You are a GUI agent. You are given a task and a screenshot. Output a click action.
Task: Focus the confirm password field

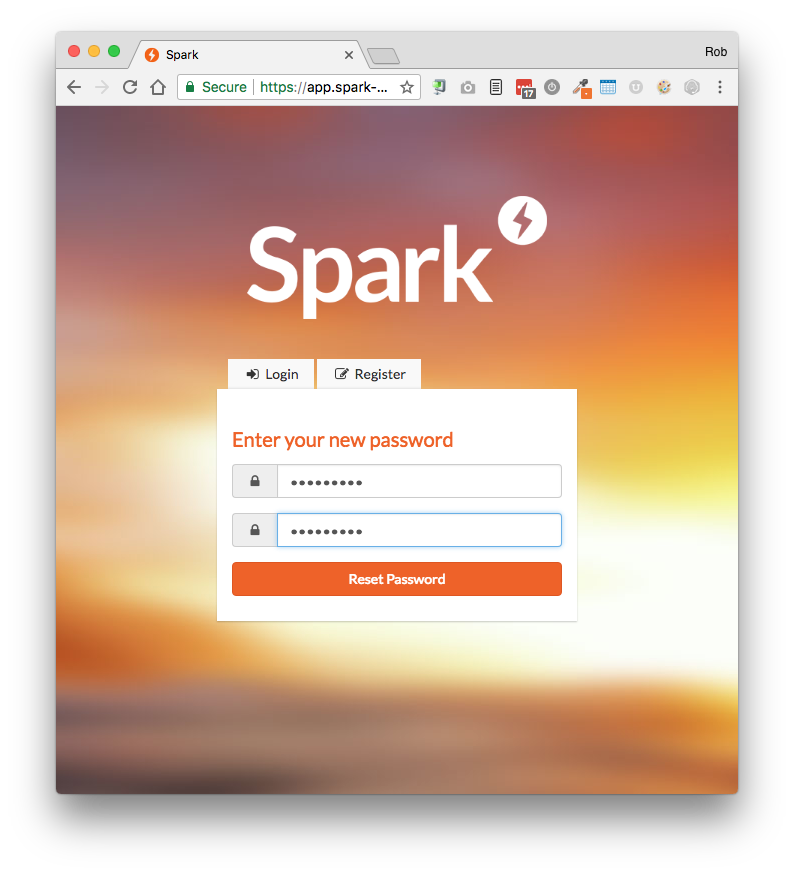coord(419,530)
